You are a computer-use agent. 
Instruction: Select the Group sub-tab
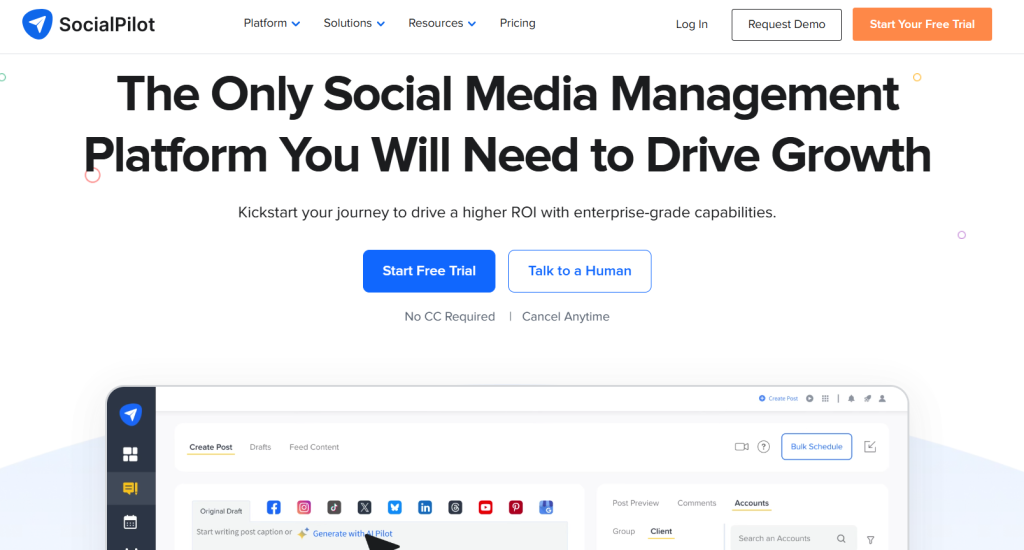tap(624, 532)
